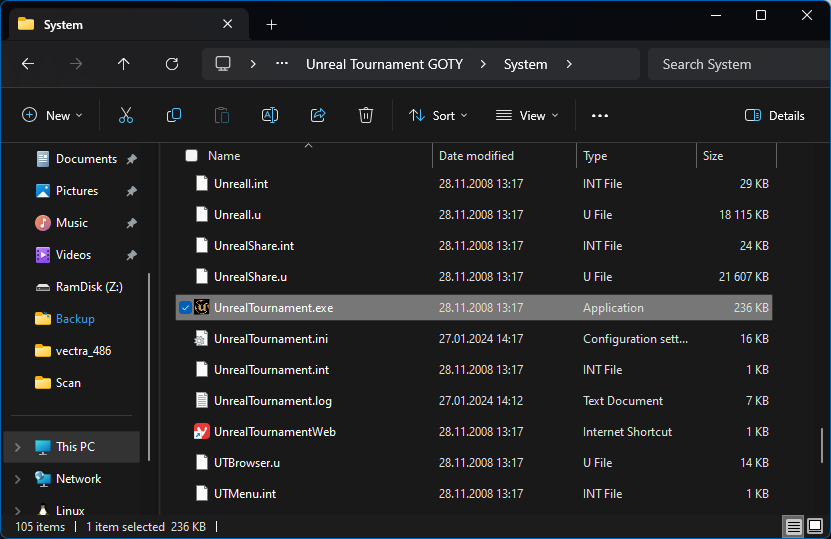Click the Rename icon in toolbar
Screen dimensions: 831x539
point(270,116)
